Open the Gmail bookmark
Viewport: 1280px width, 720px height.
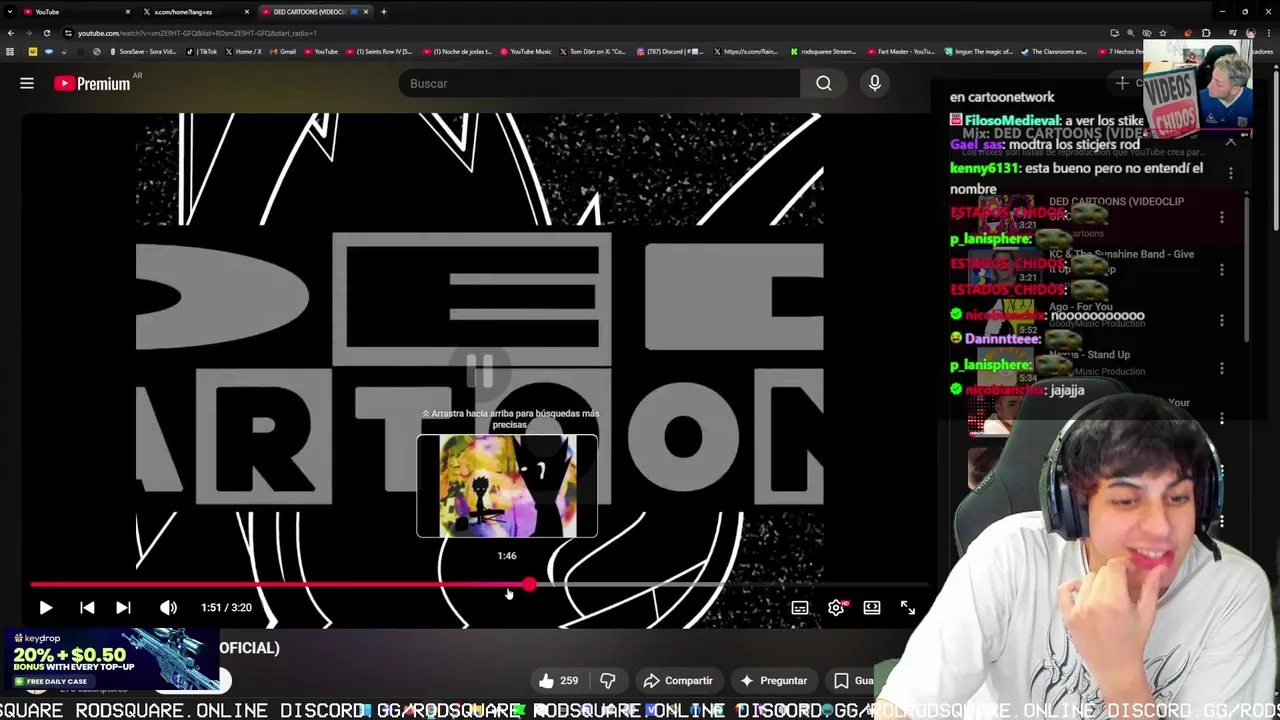[283, 51]
